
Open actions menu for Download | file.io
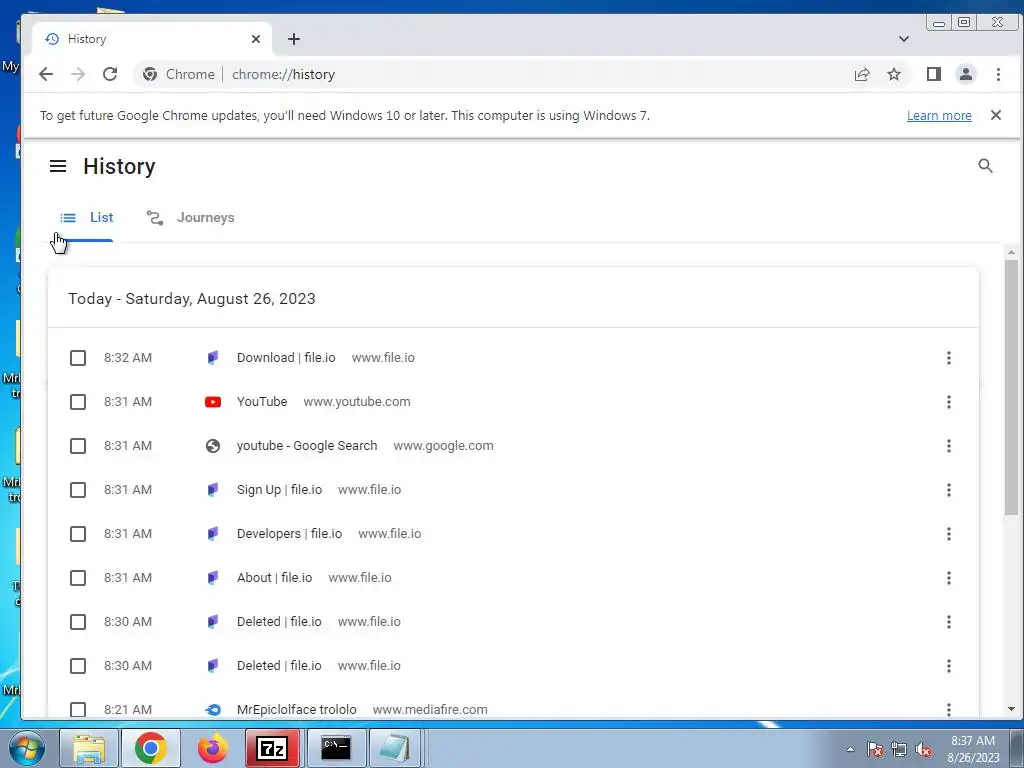tap(949, 358)
